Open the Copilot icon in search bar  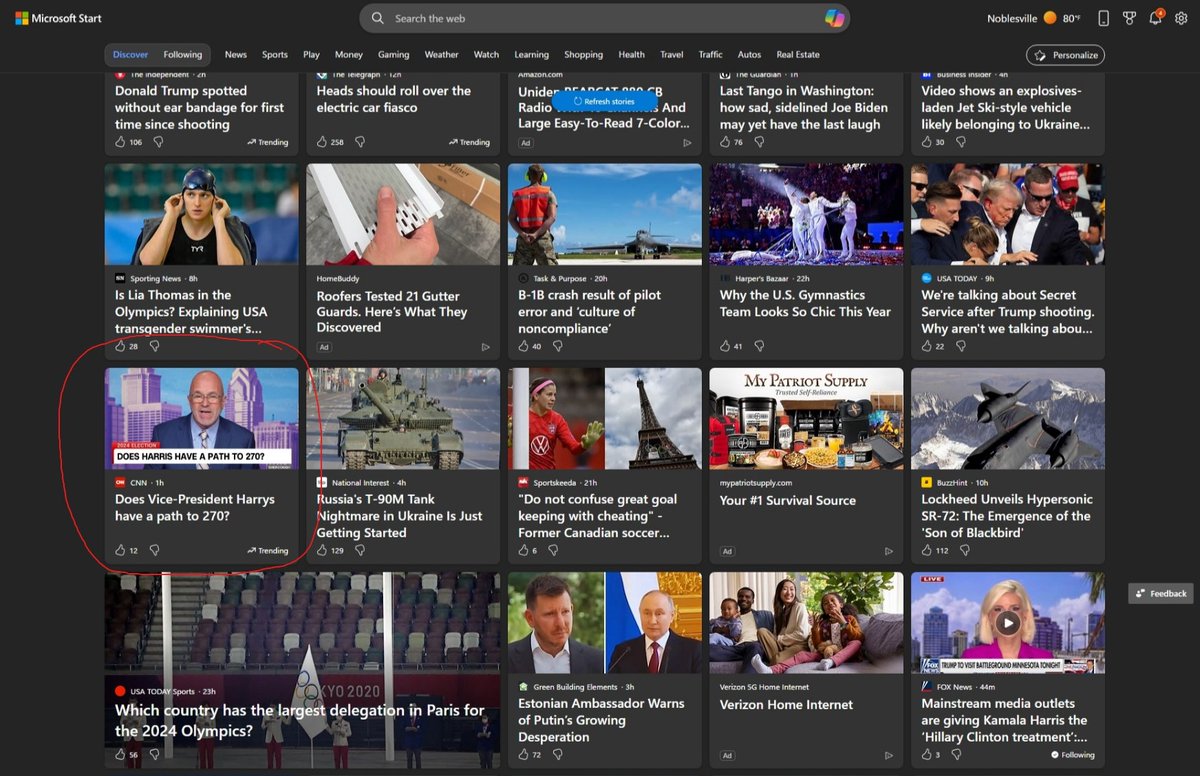(834, 18)
